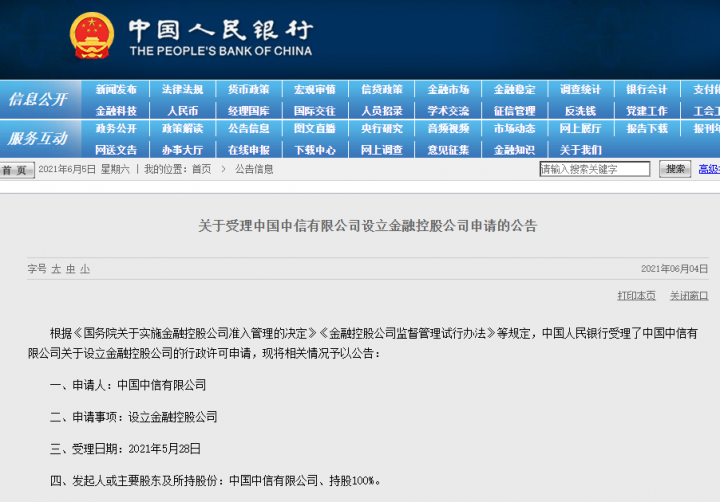Open the 市场动态 menu
Screen dimensions: 720x502
point(514,129)
